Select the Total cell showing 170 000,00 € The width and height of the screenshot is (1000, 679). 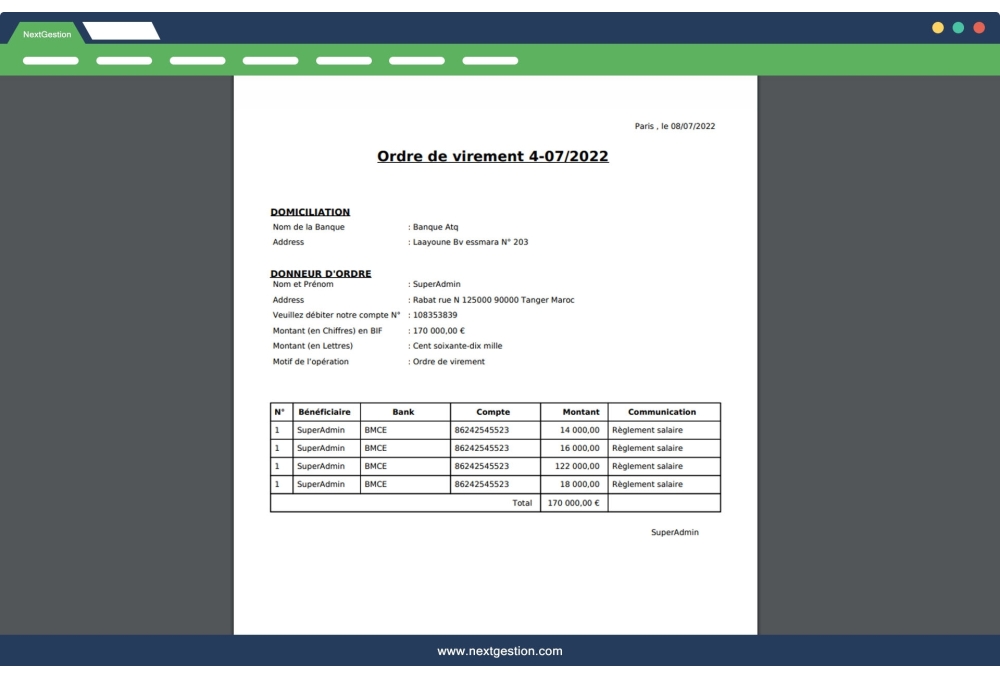coord(572,504)
